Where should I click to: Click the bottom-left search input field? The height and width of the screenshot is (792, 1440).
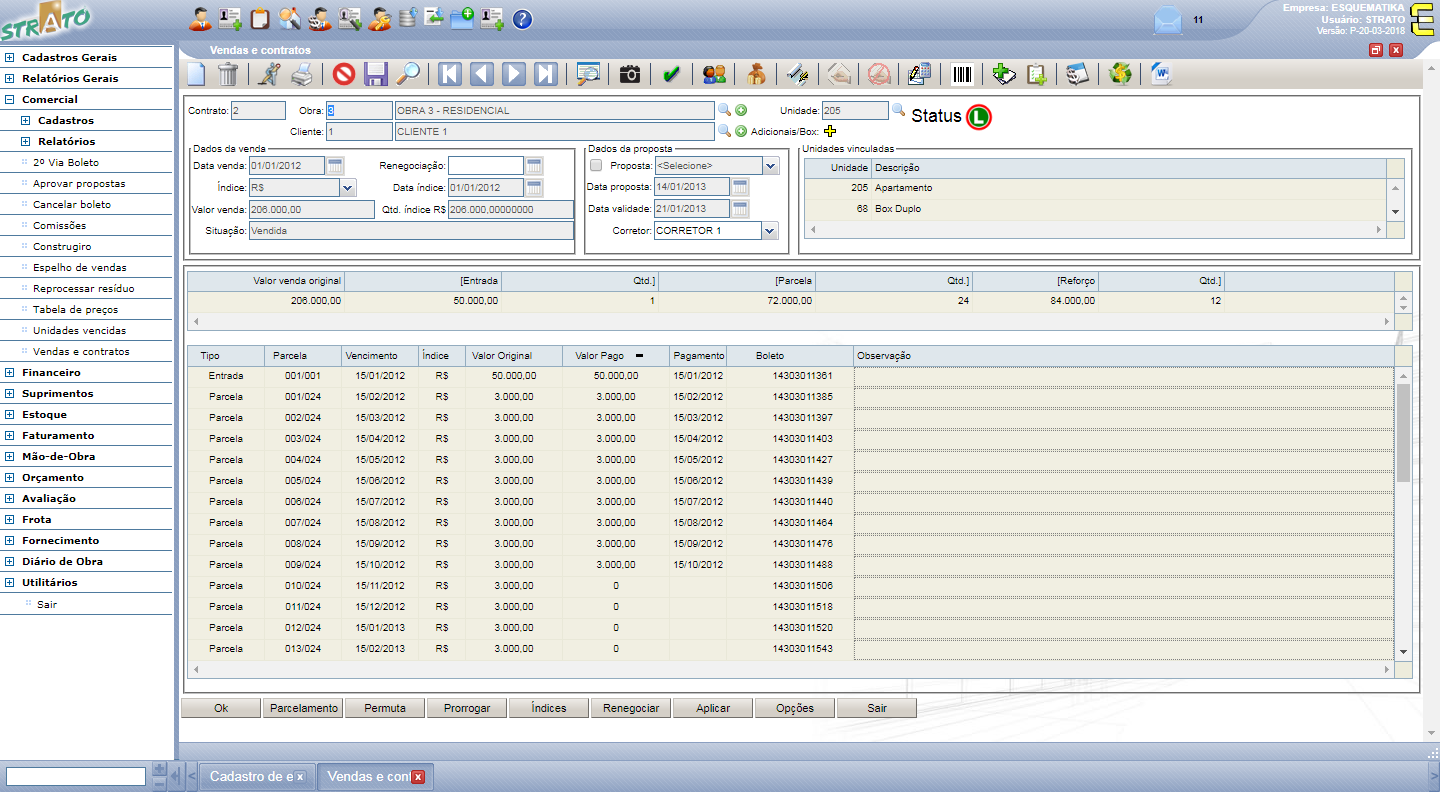(76, 776)
